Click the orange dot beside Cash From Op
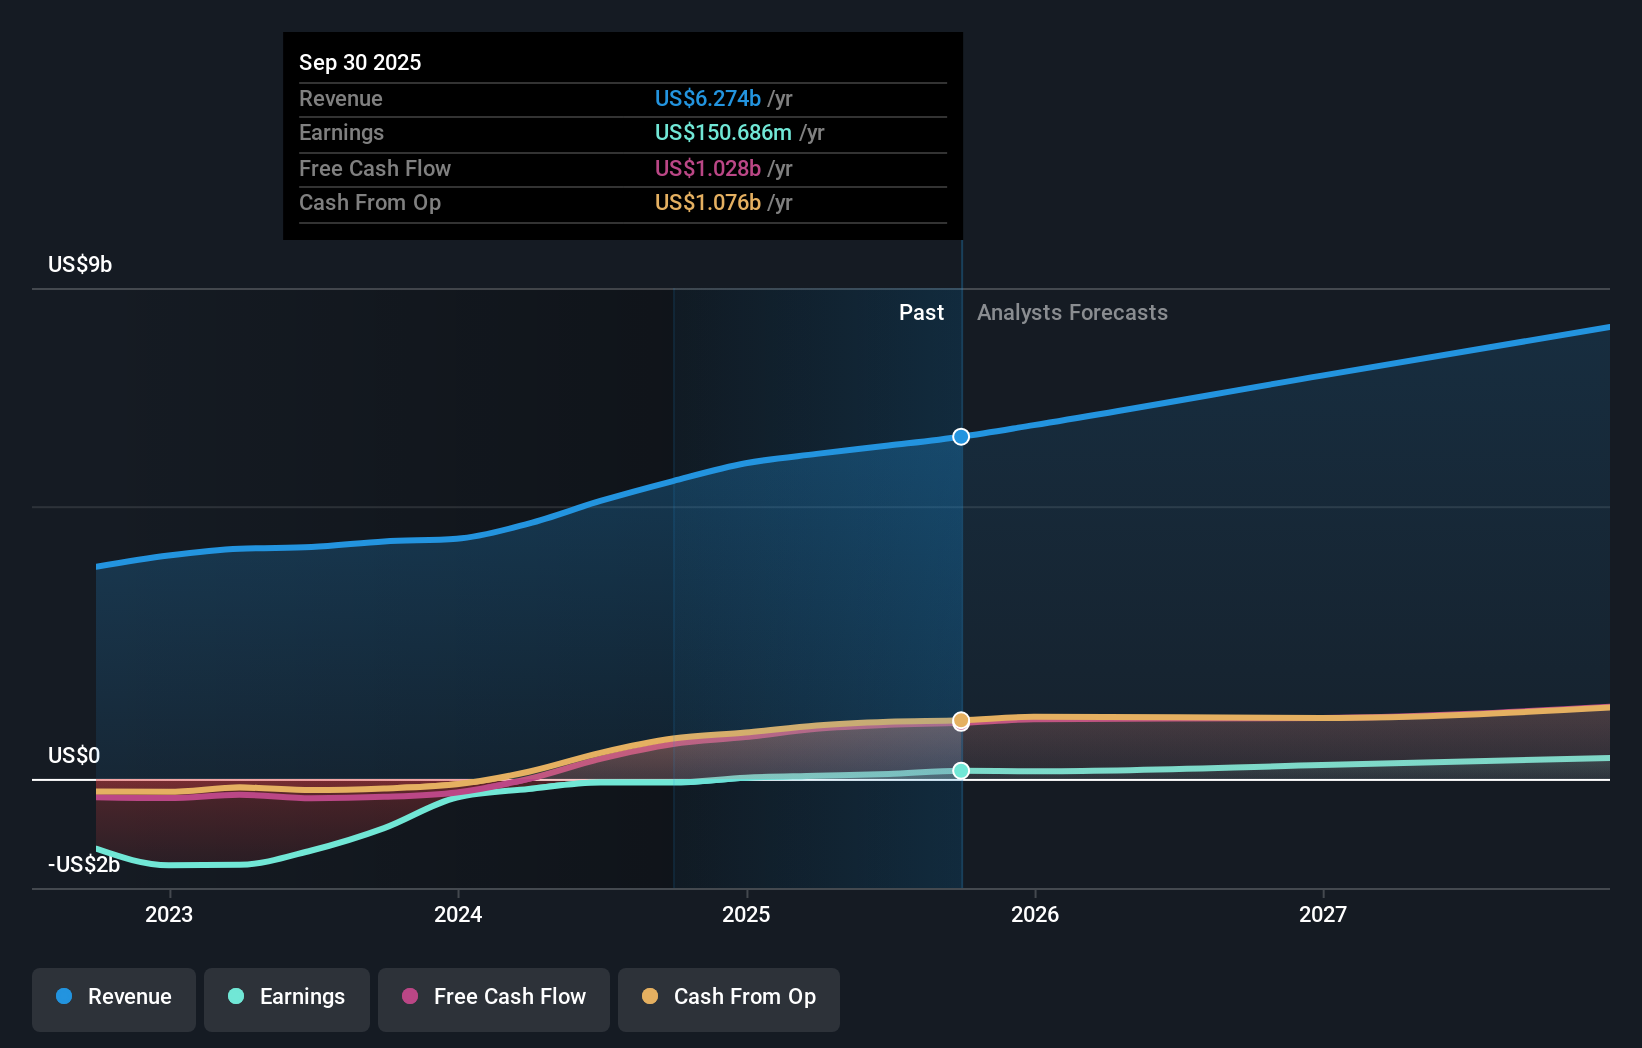This screenshot has height=1048, width=1642. coord(650,997)
